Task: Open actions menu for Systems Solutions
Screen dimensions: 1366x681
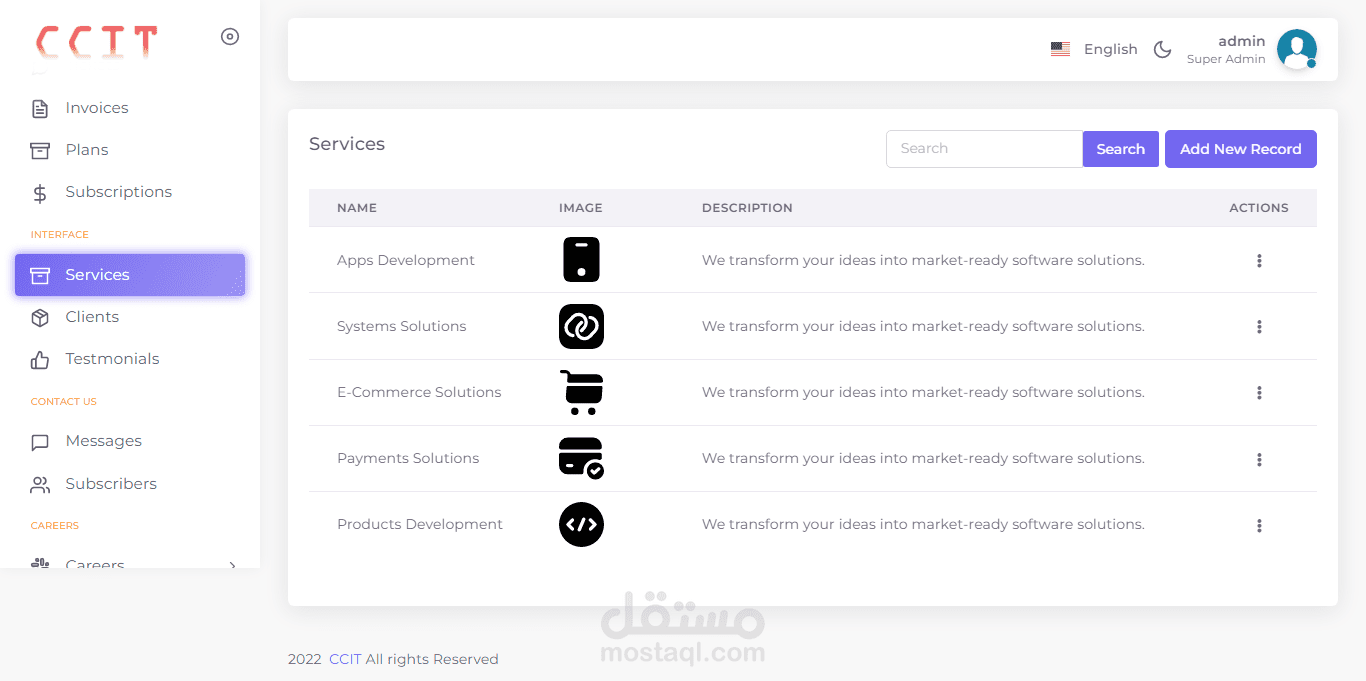Action: (1259, 327)
